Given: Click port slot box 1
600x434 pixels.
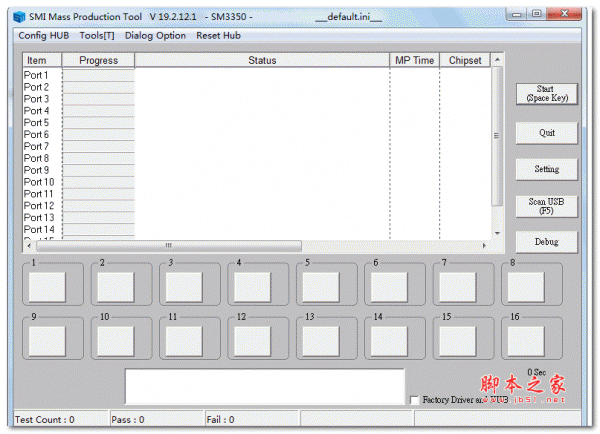Looking at the screenshot, I should (x=47, y=287).
